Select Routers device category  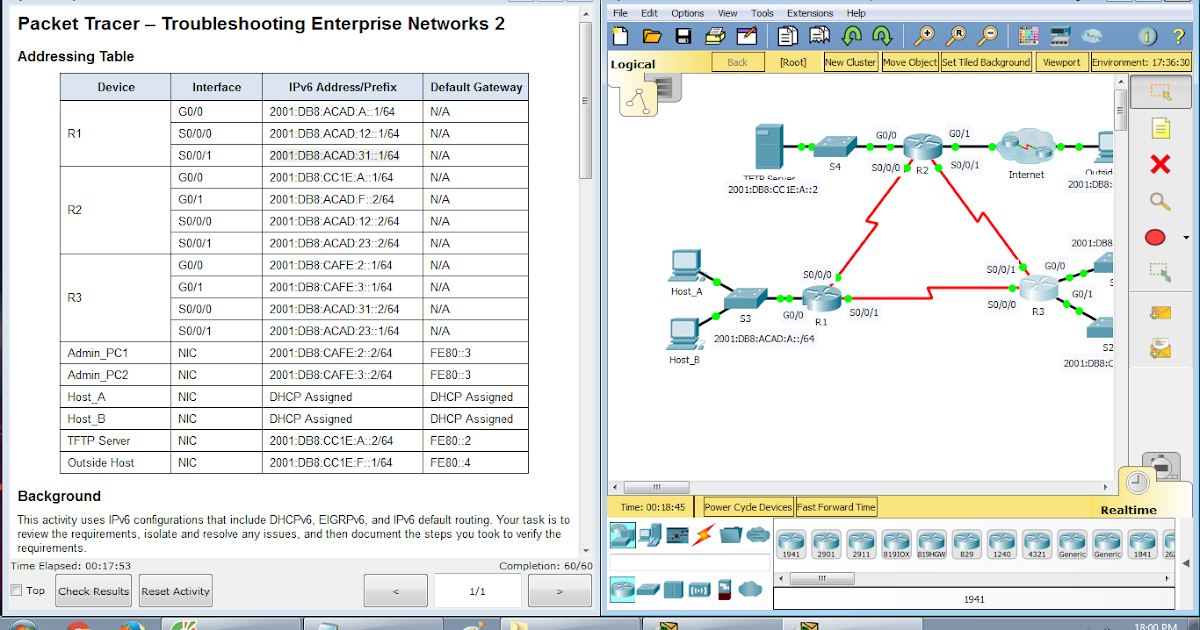tap(621, 536)
